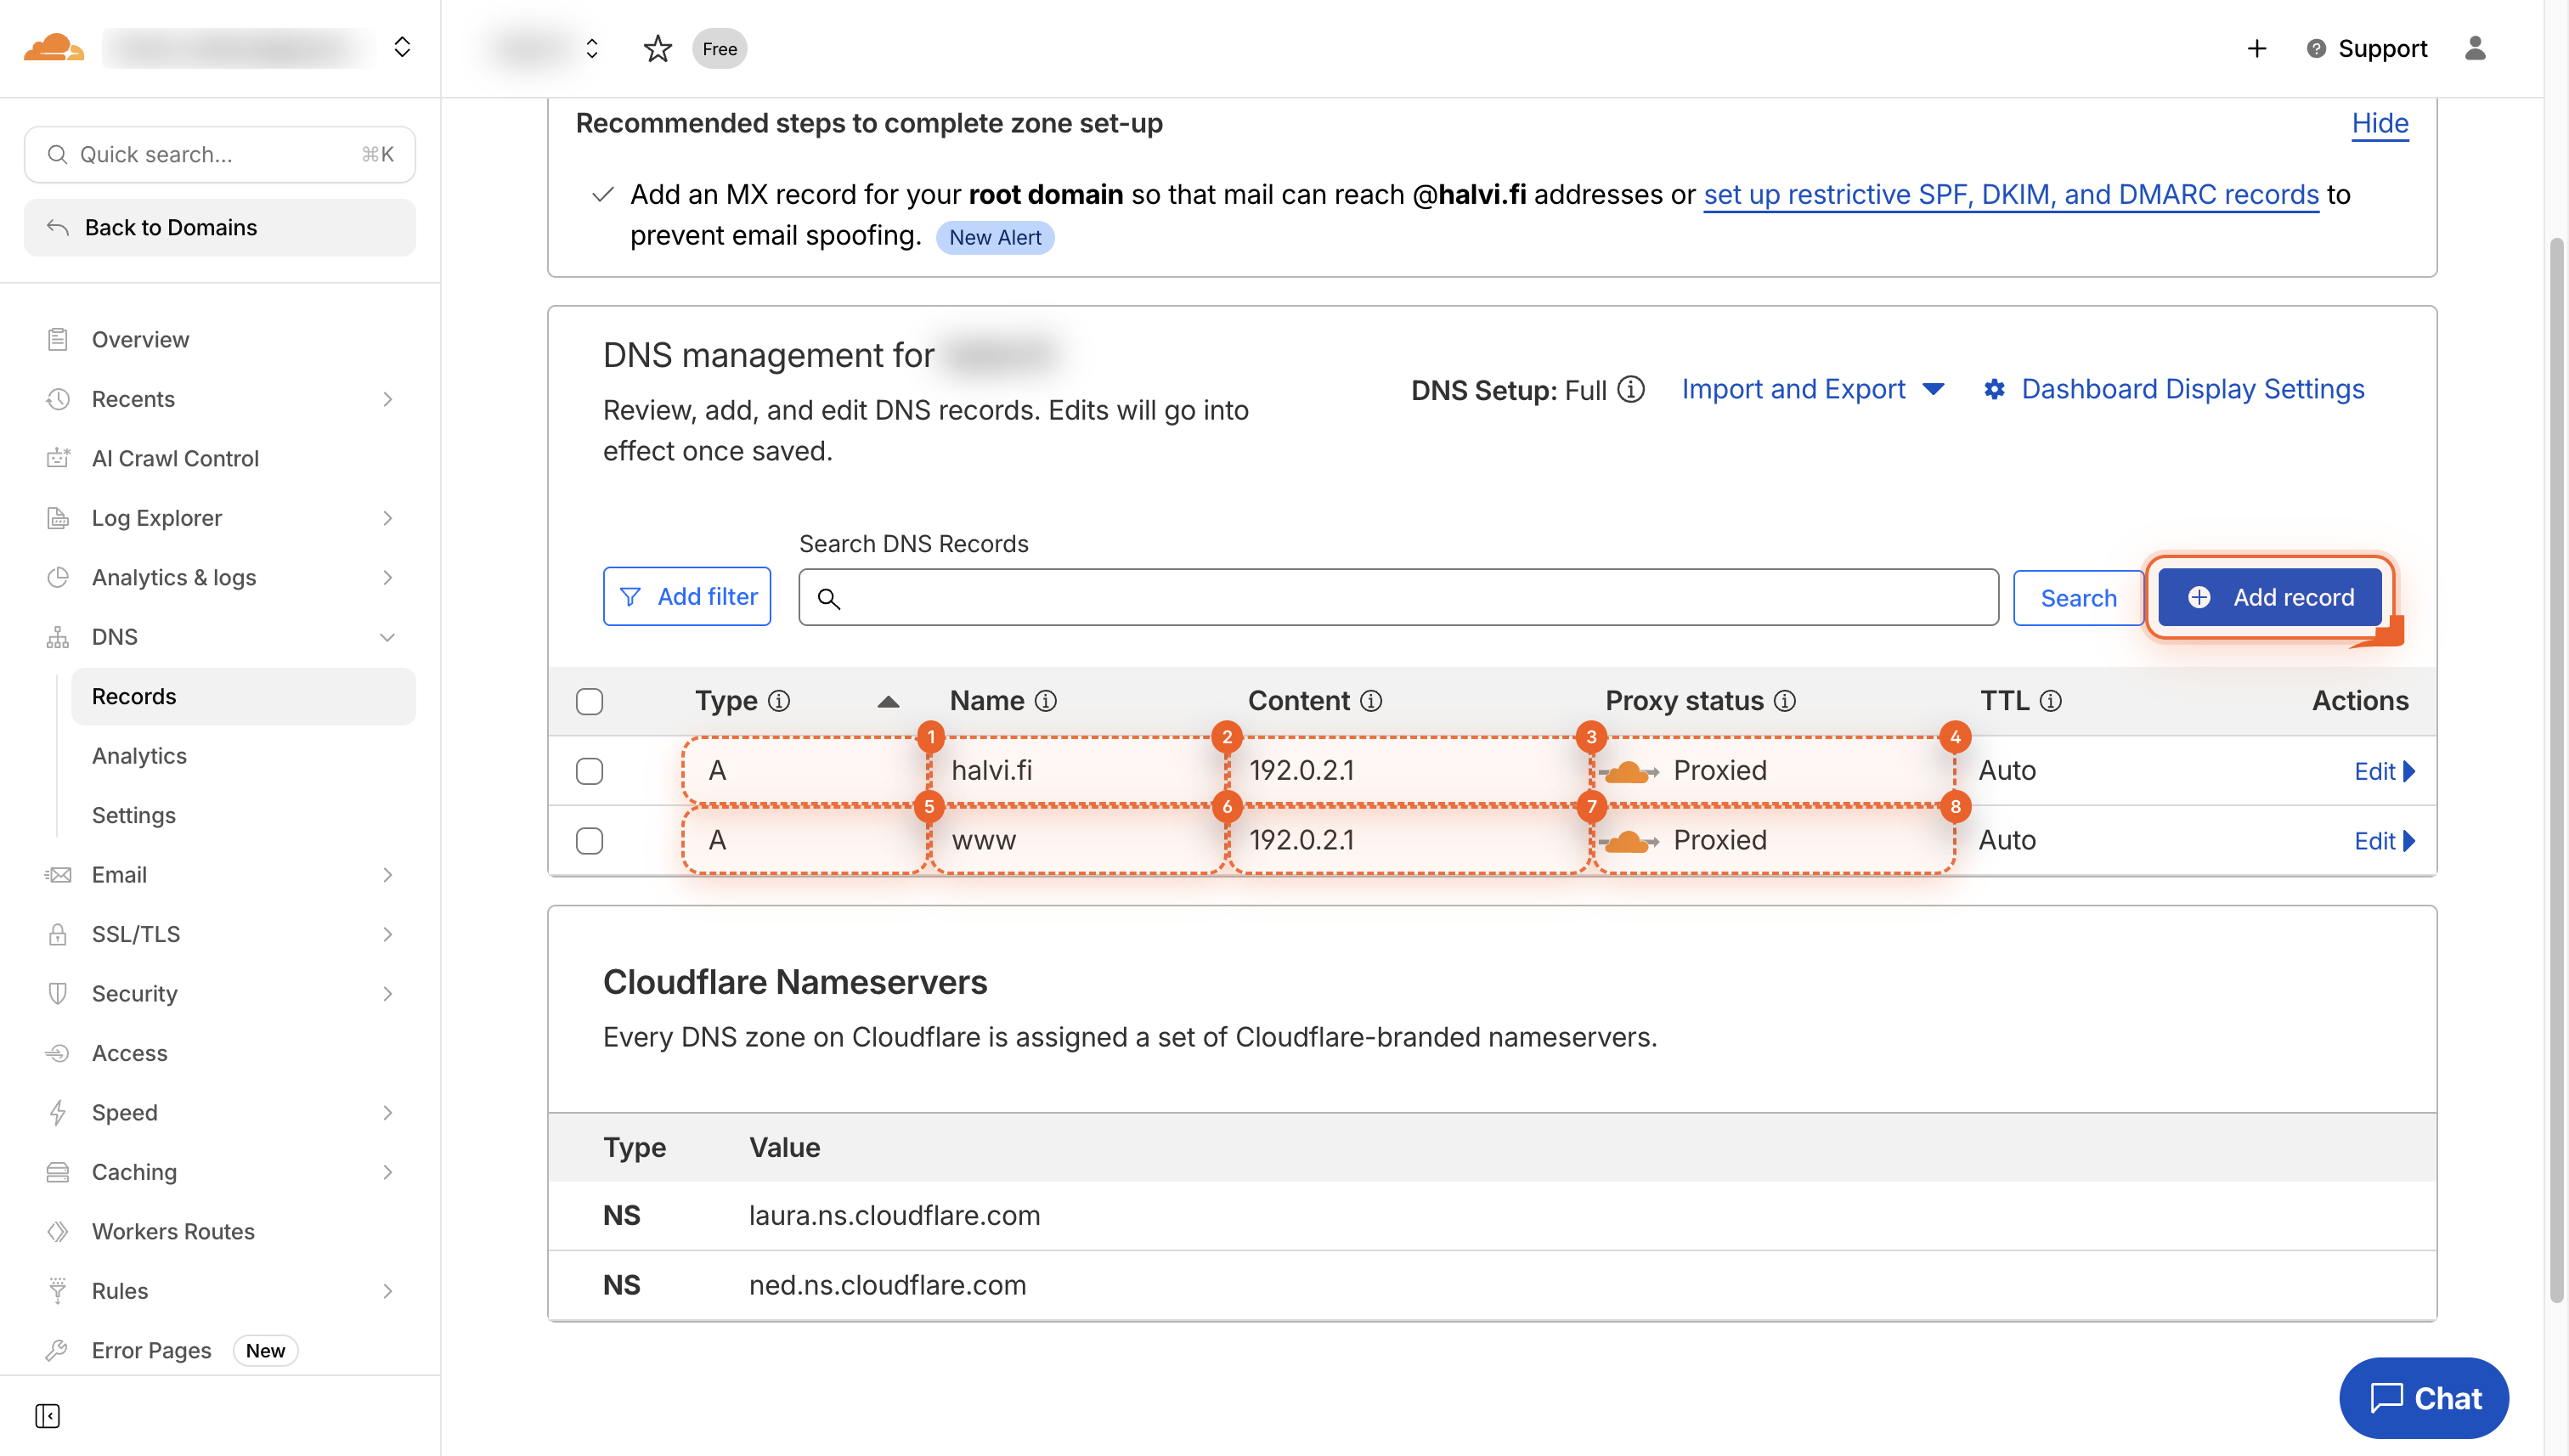Click the Add record button
This screenshot has height=1456, width=2569.
click(x=2270, y=597)
